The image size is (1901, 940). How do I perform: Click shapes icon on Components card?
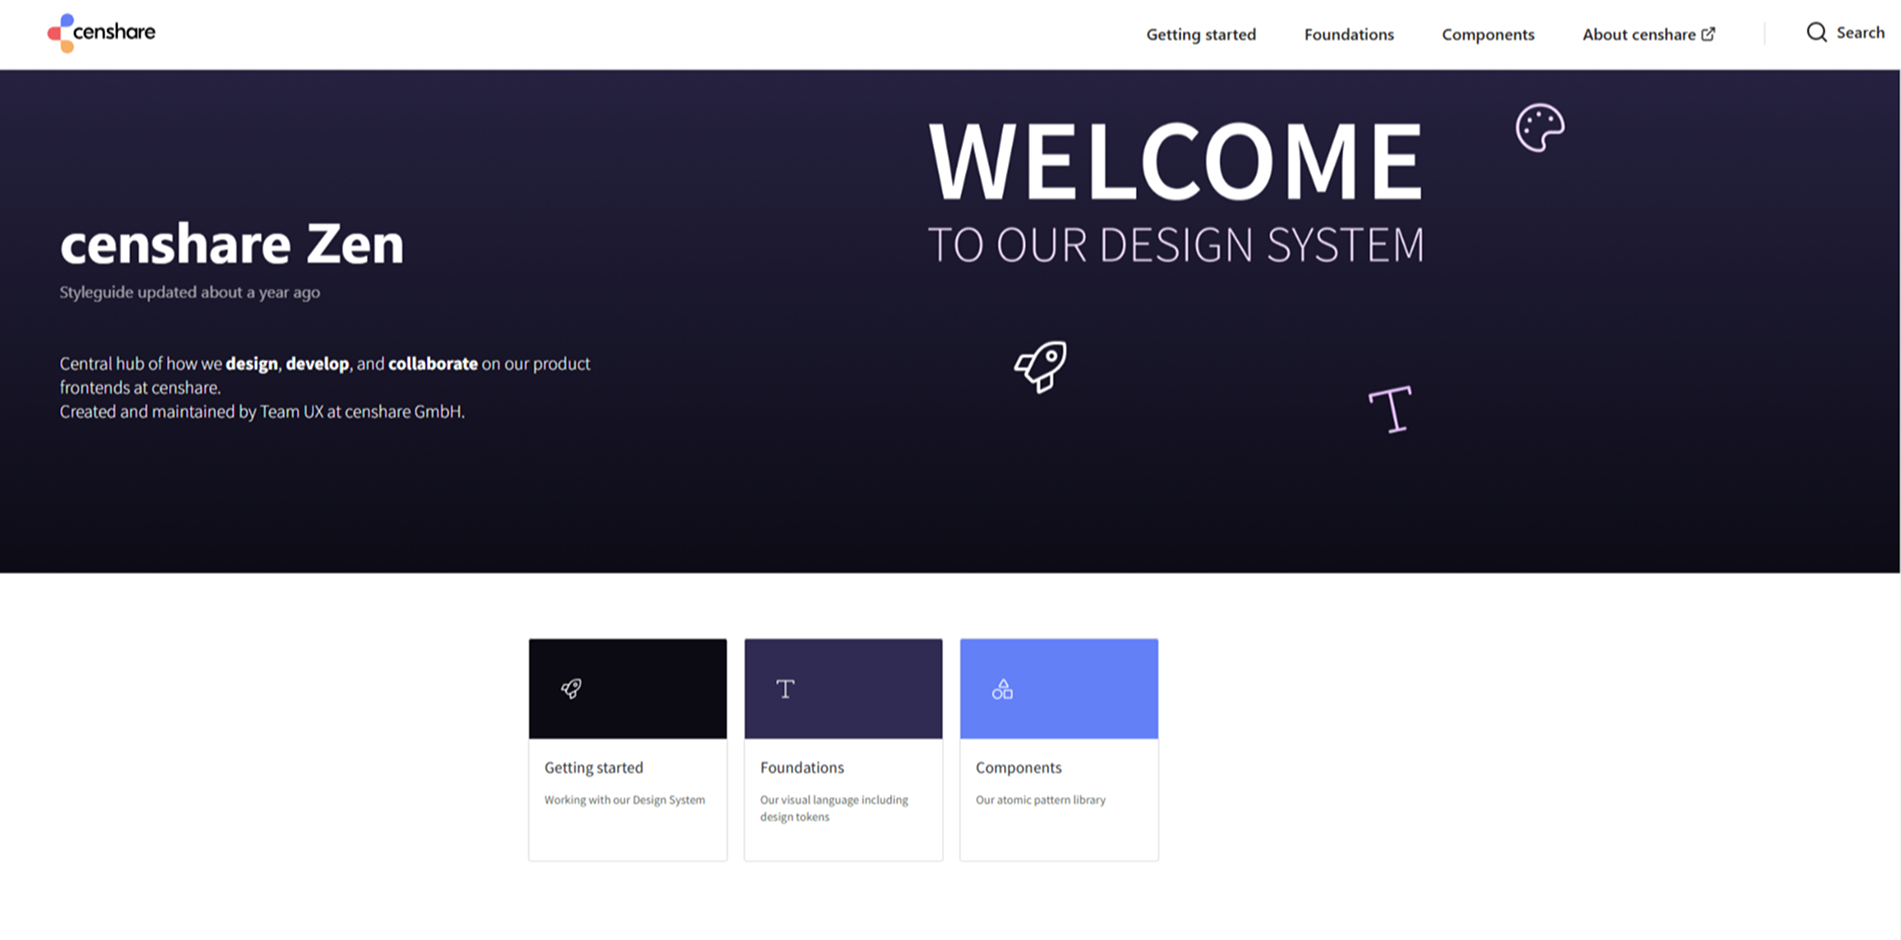[x=1002, y=689]
